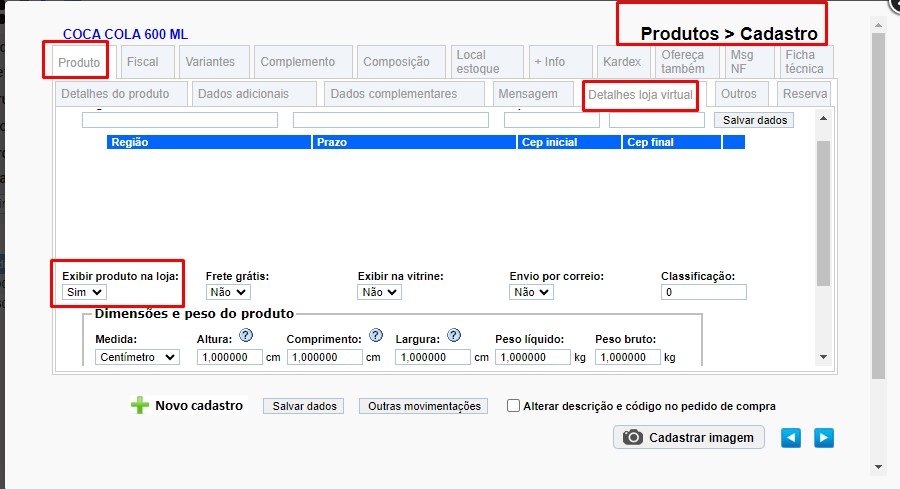Click the Altura help question-mark icon

[x=245, y=336]
